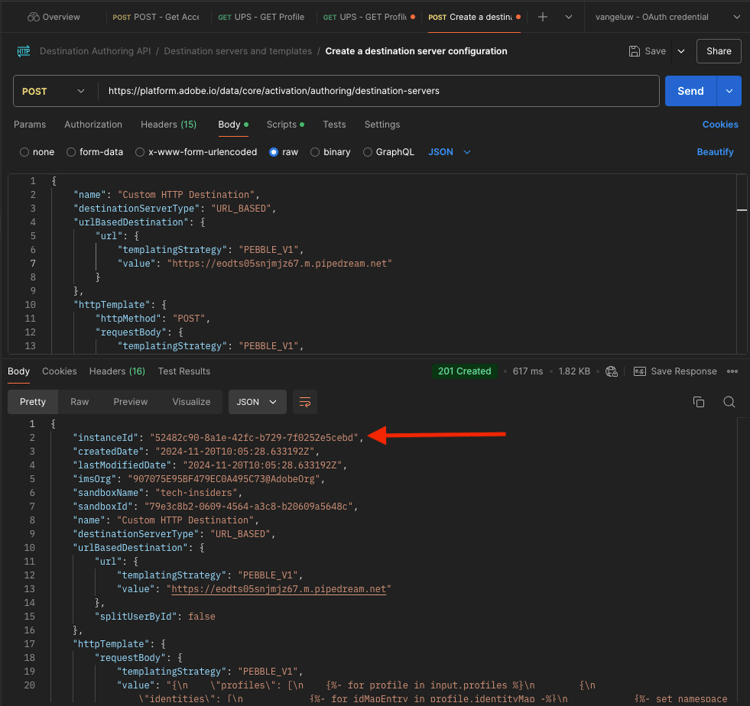
Task: Open the vangeluw OAuth credential environment dropdown
Action: [x=667, y=17]
